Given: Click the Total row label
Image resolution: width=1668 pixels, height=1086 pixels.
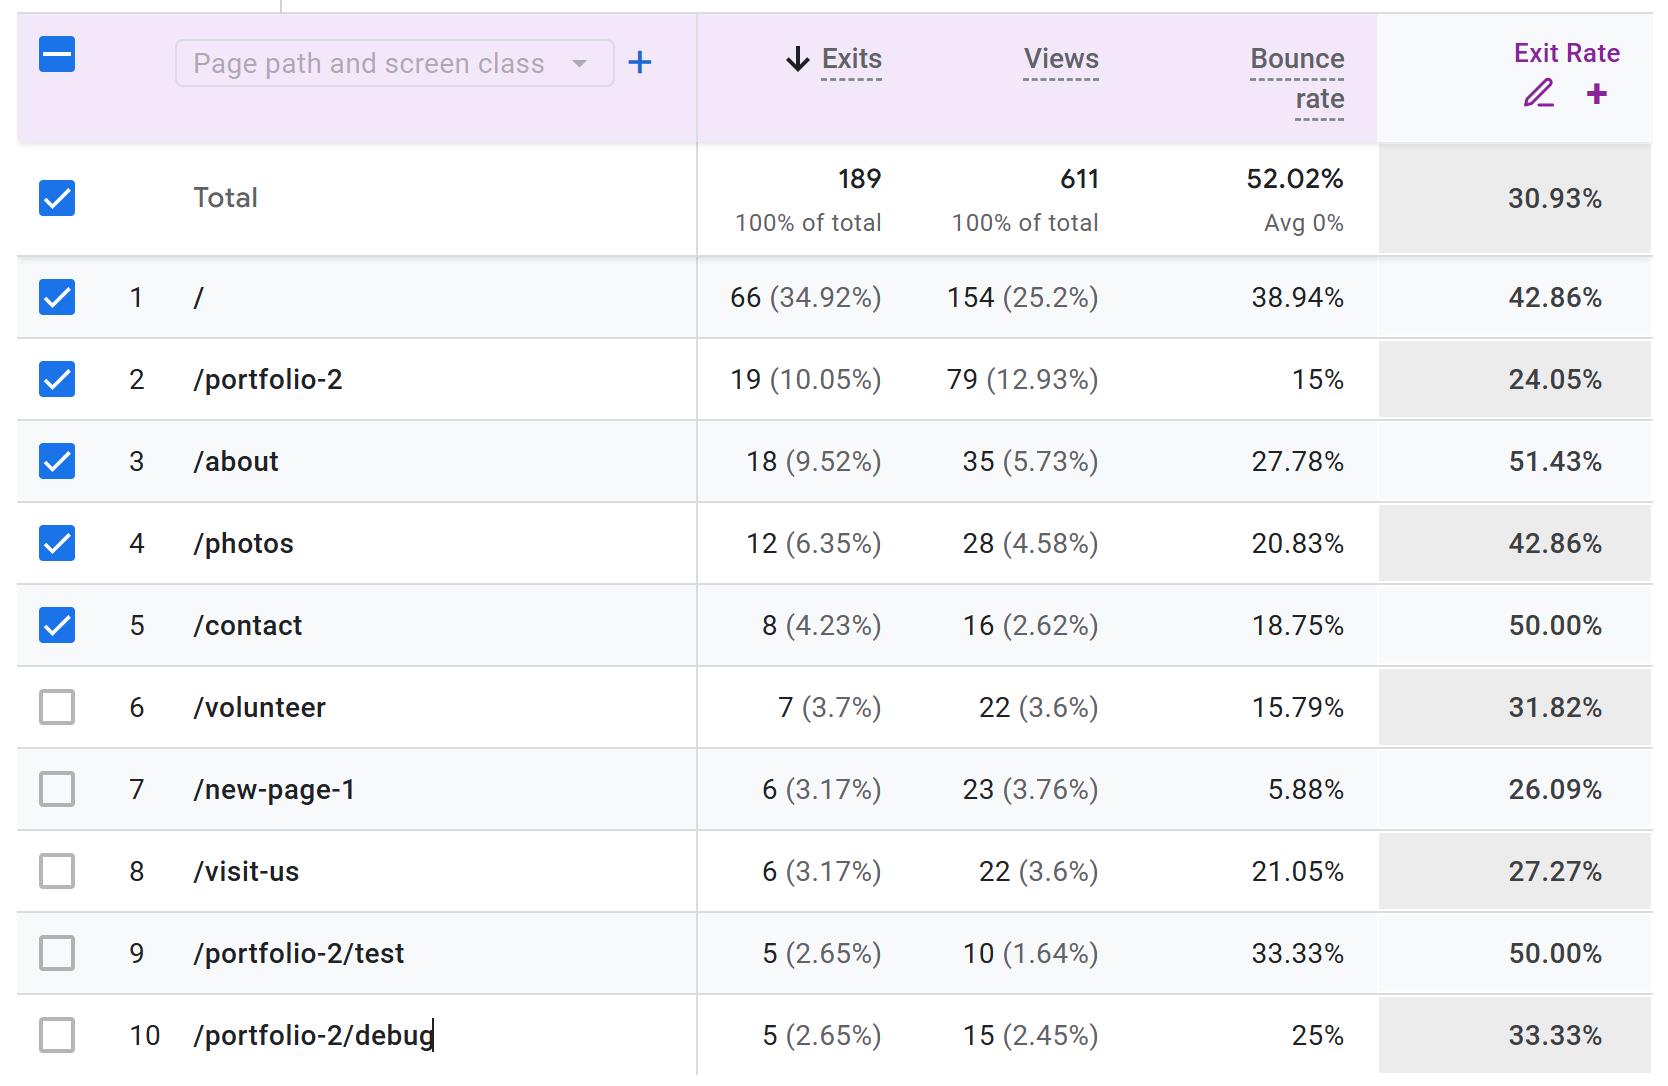Looking at the screenshot, I should (225, 198).
